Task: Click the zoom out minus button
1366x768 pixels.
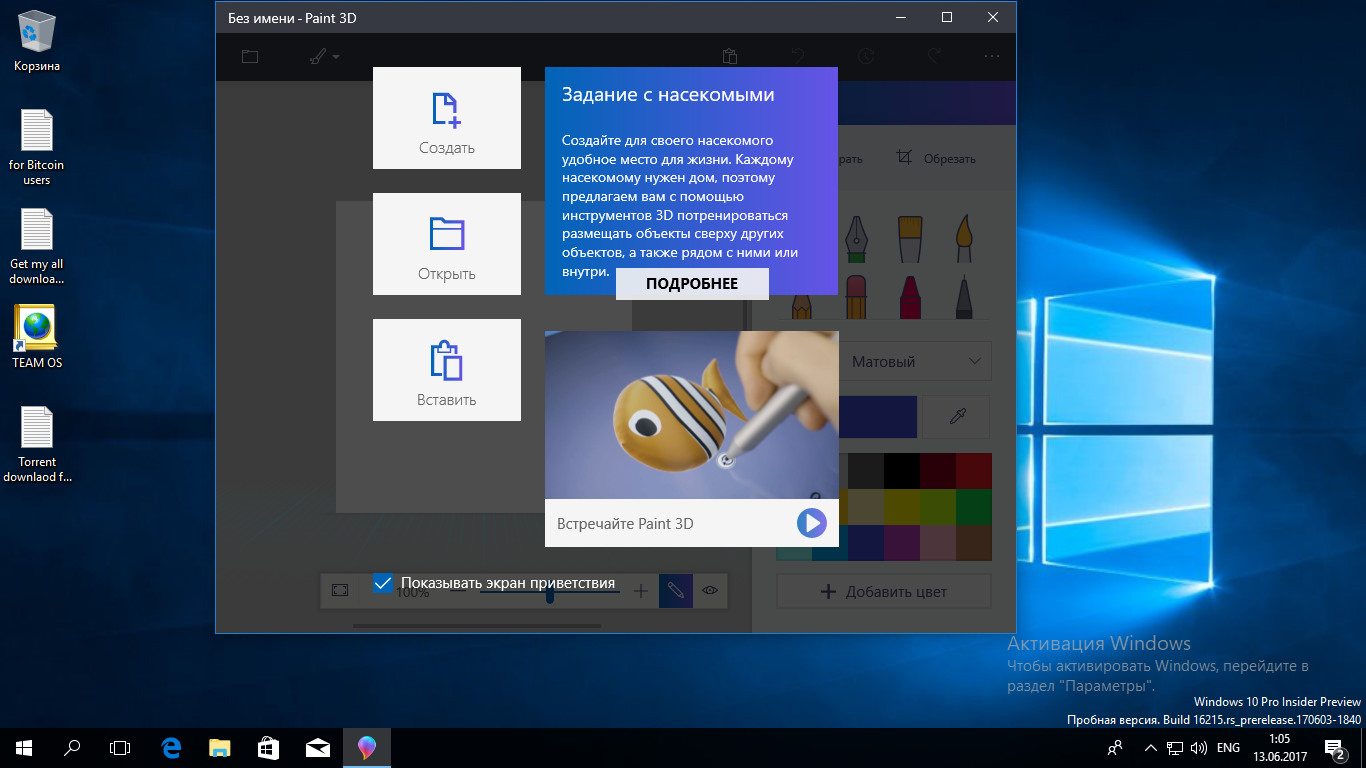Action: coord(457,592)
